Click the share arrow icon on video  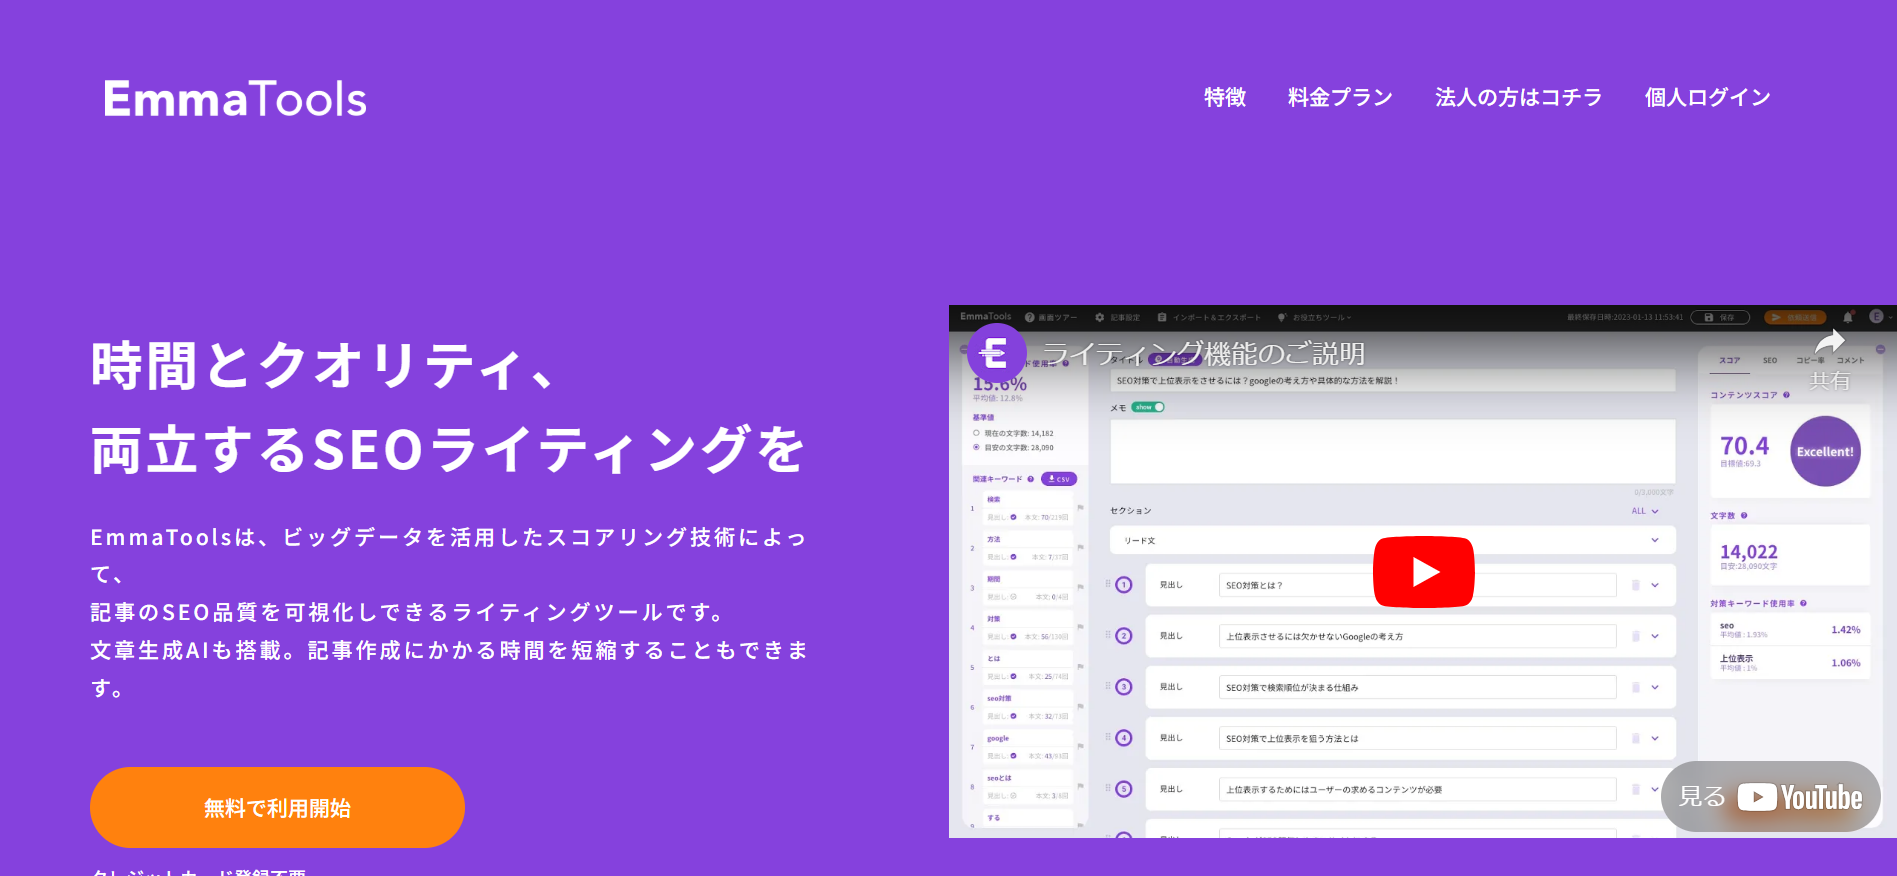point(1829,343)
